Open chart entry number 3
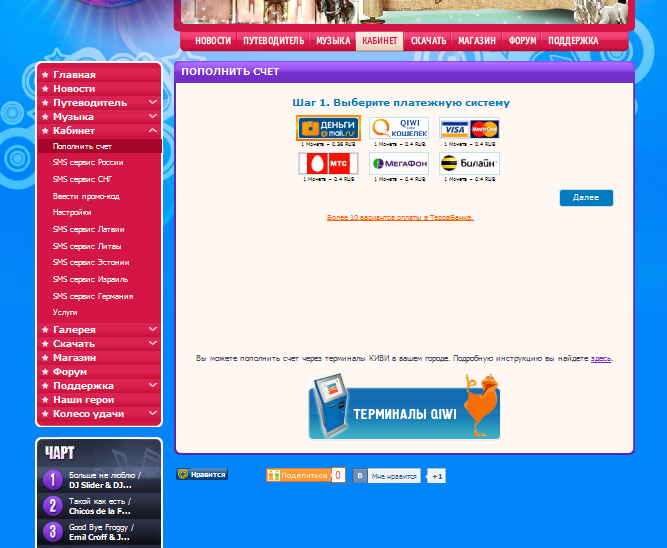Screen dimensions: 667x548 [52, 532]
